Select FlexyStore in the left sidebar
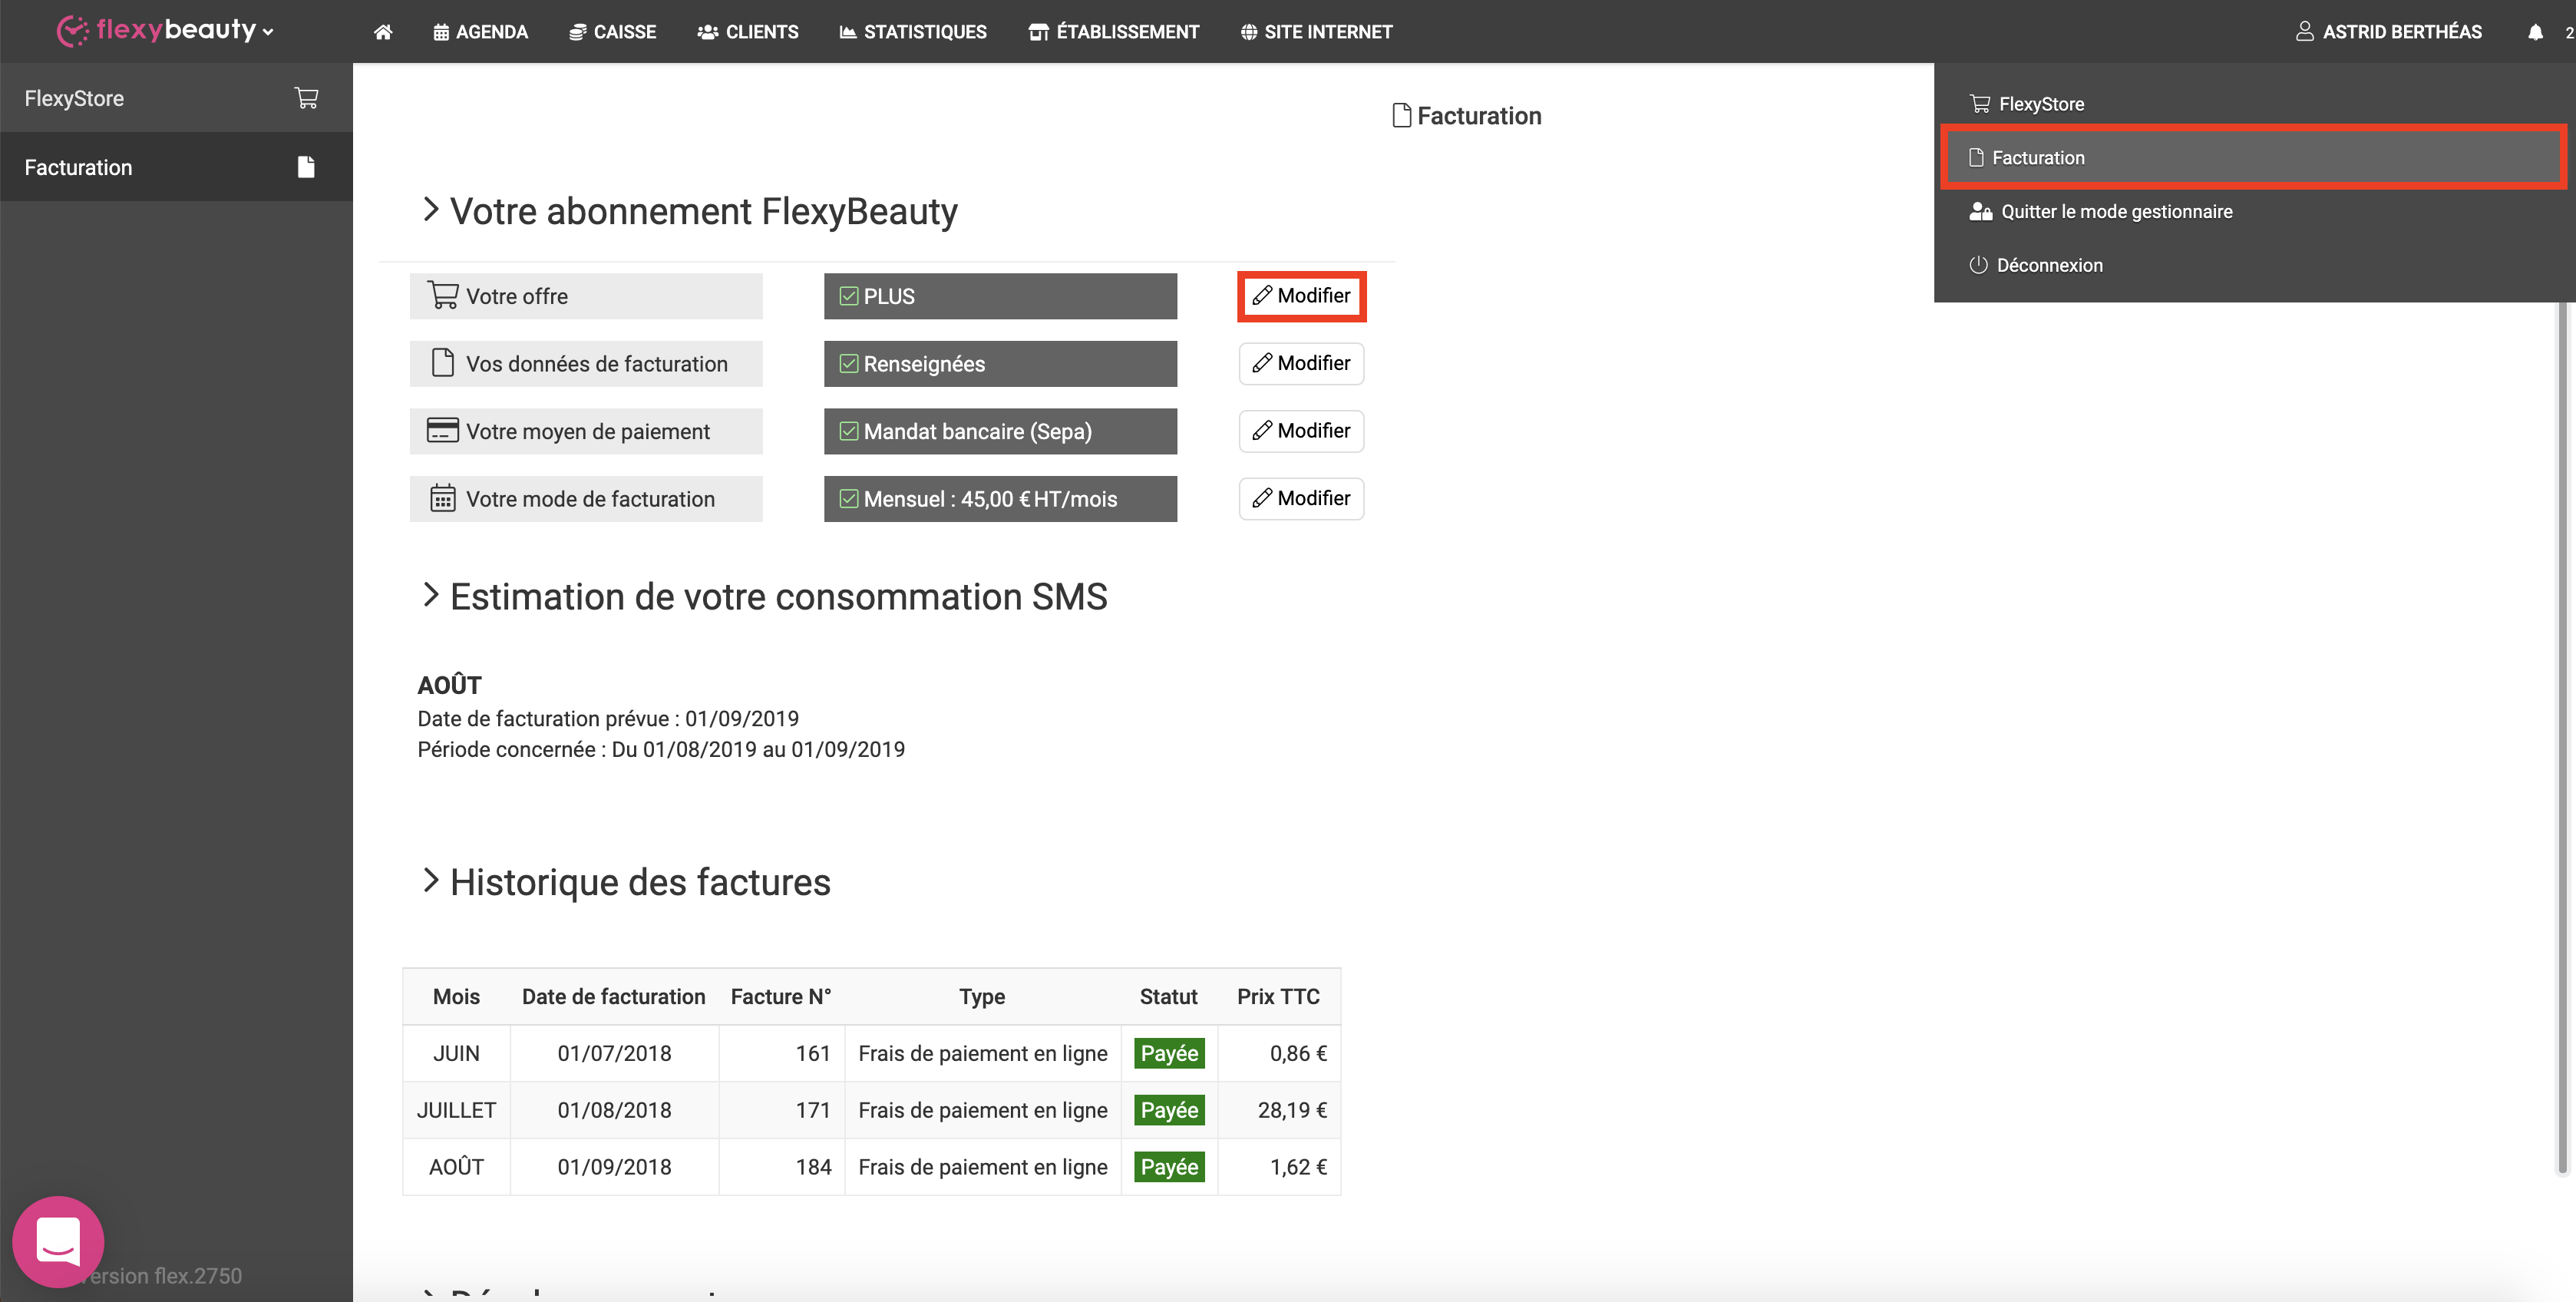 (176, 98)
